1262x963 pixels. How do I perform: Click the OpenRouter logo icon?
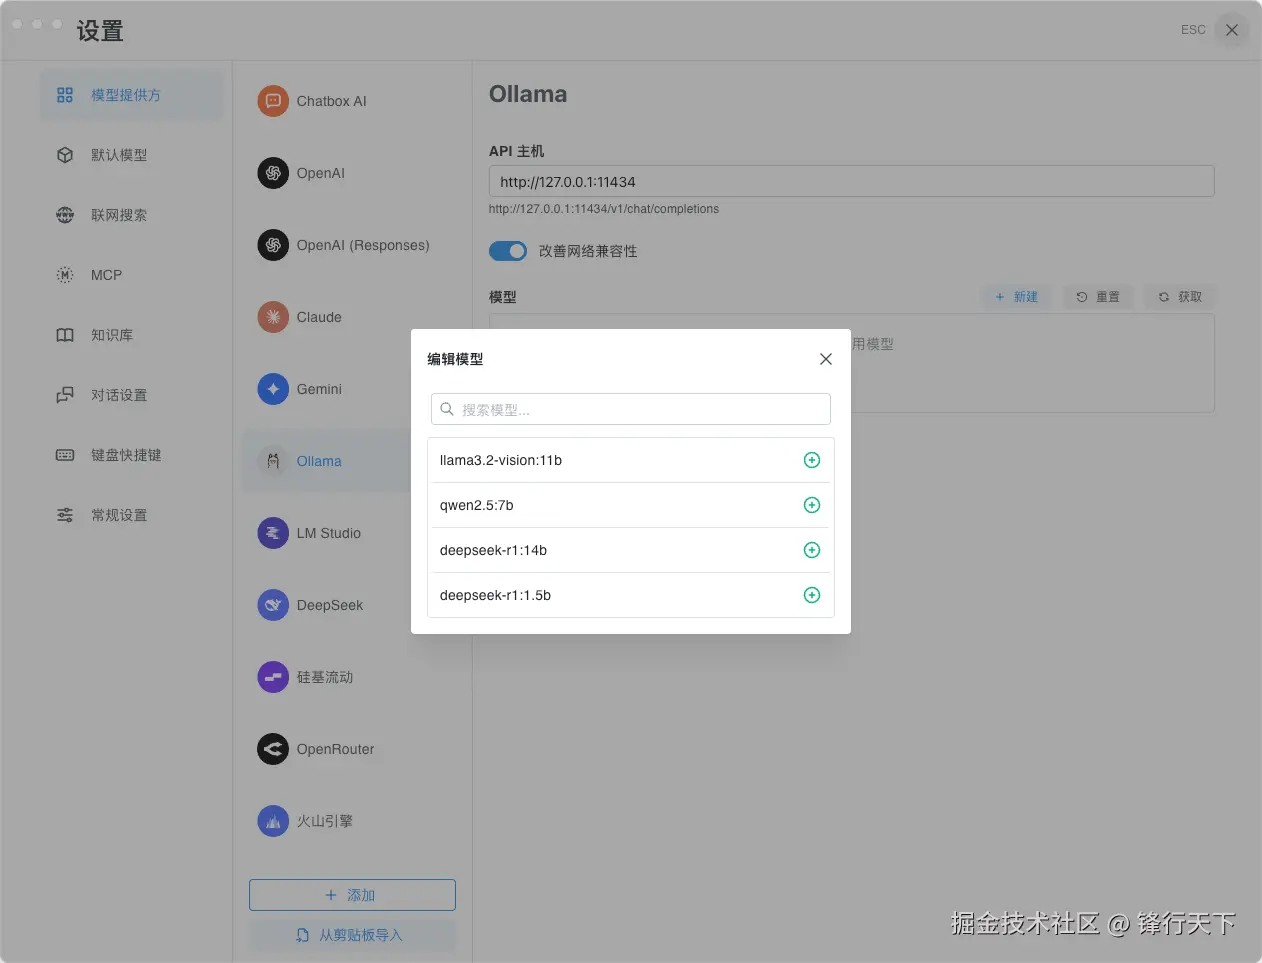(x=273, y=749)
